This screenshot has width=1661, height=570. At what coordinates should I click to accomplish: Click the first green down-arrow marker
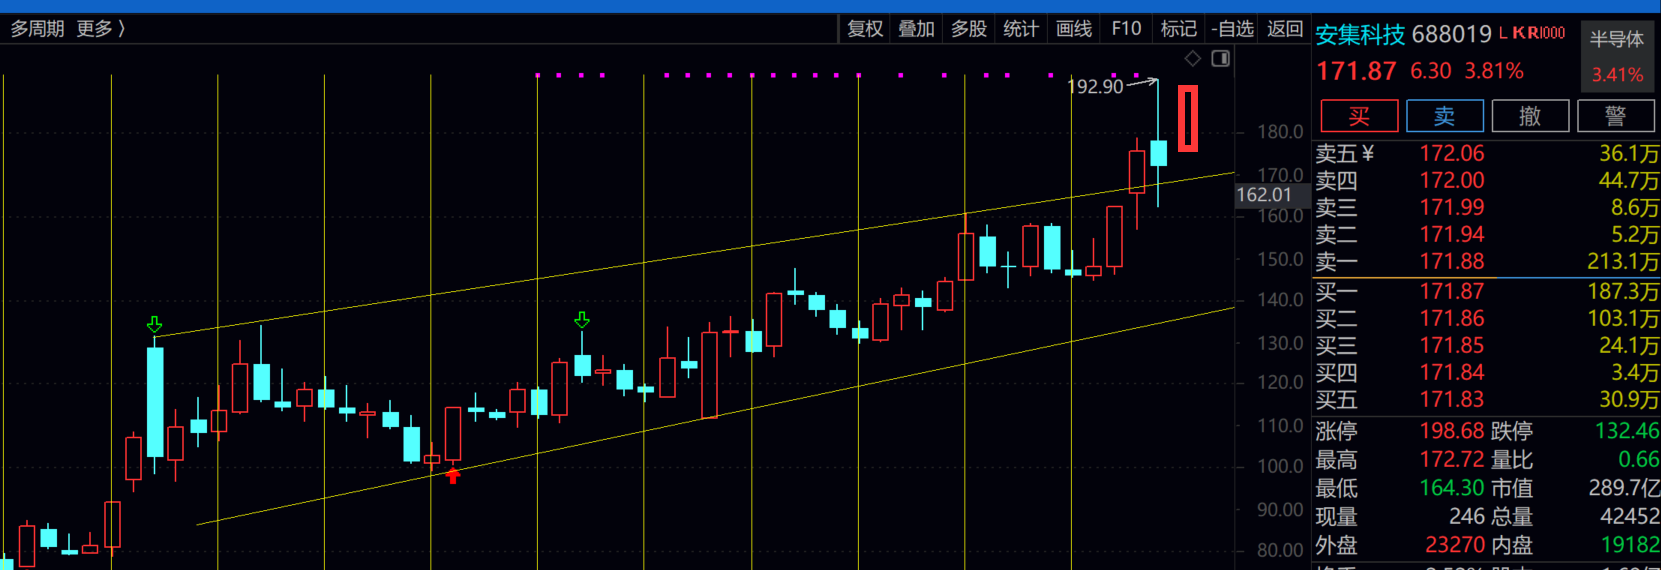click(x=154, y=325)
